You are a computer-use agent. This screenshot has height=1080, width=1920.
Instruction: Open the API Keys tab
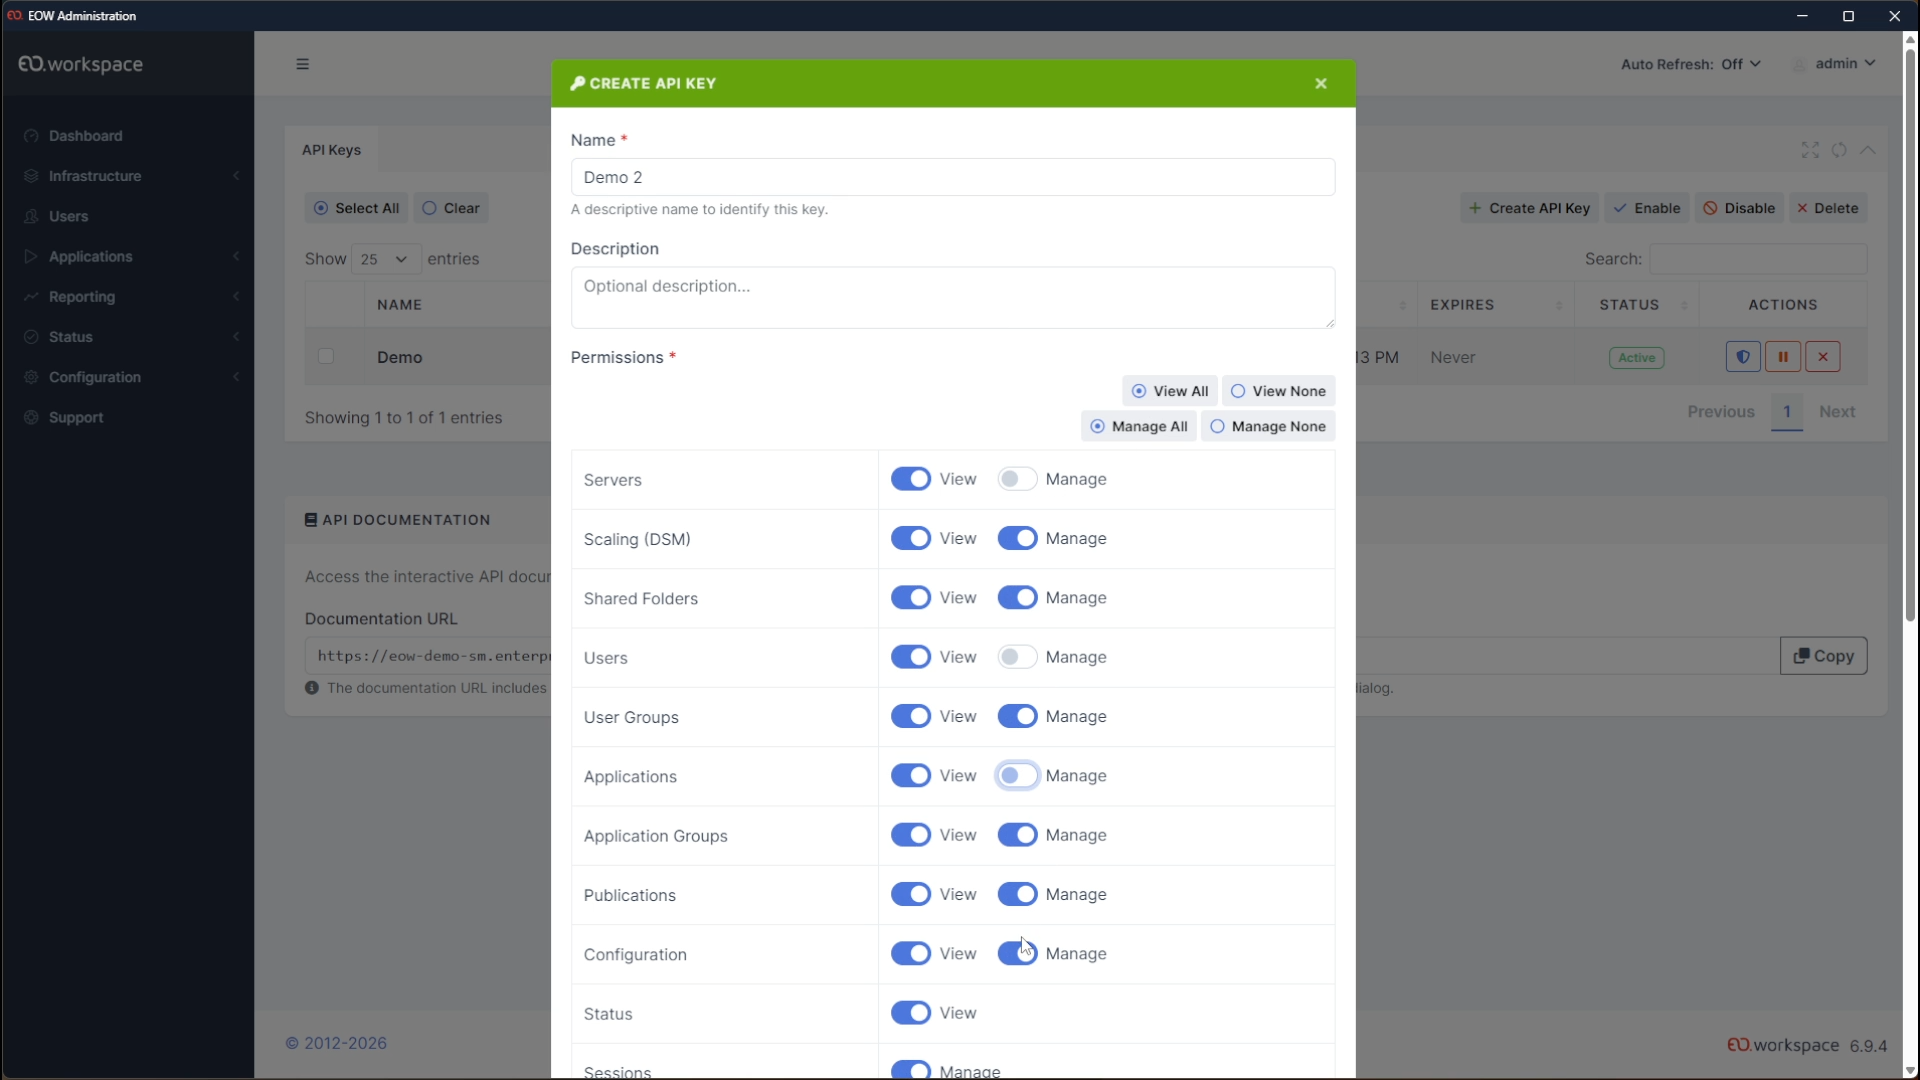(332, 150)
